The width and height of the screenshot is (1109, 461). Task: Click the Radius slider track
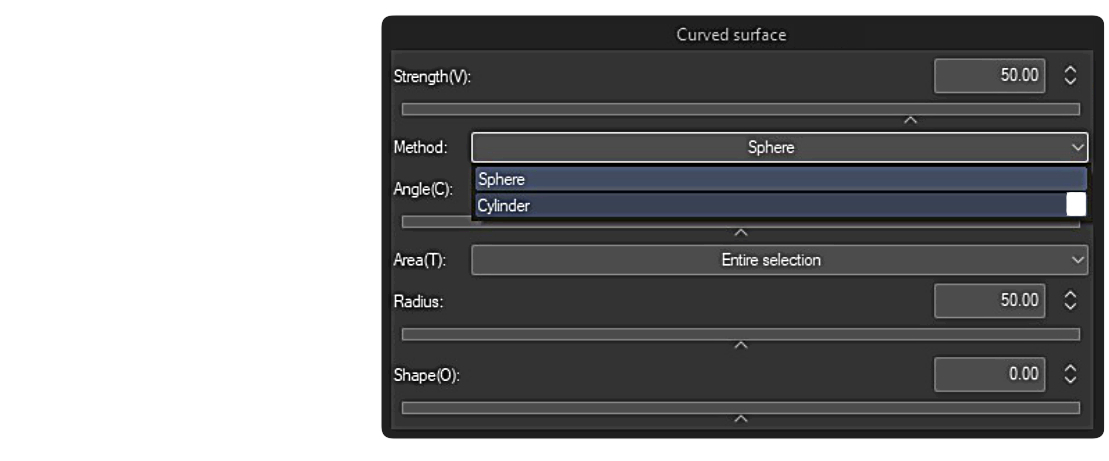740,333
